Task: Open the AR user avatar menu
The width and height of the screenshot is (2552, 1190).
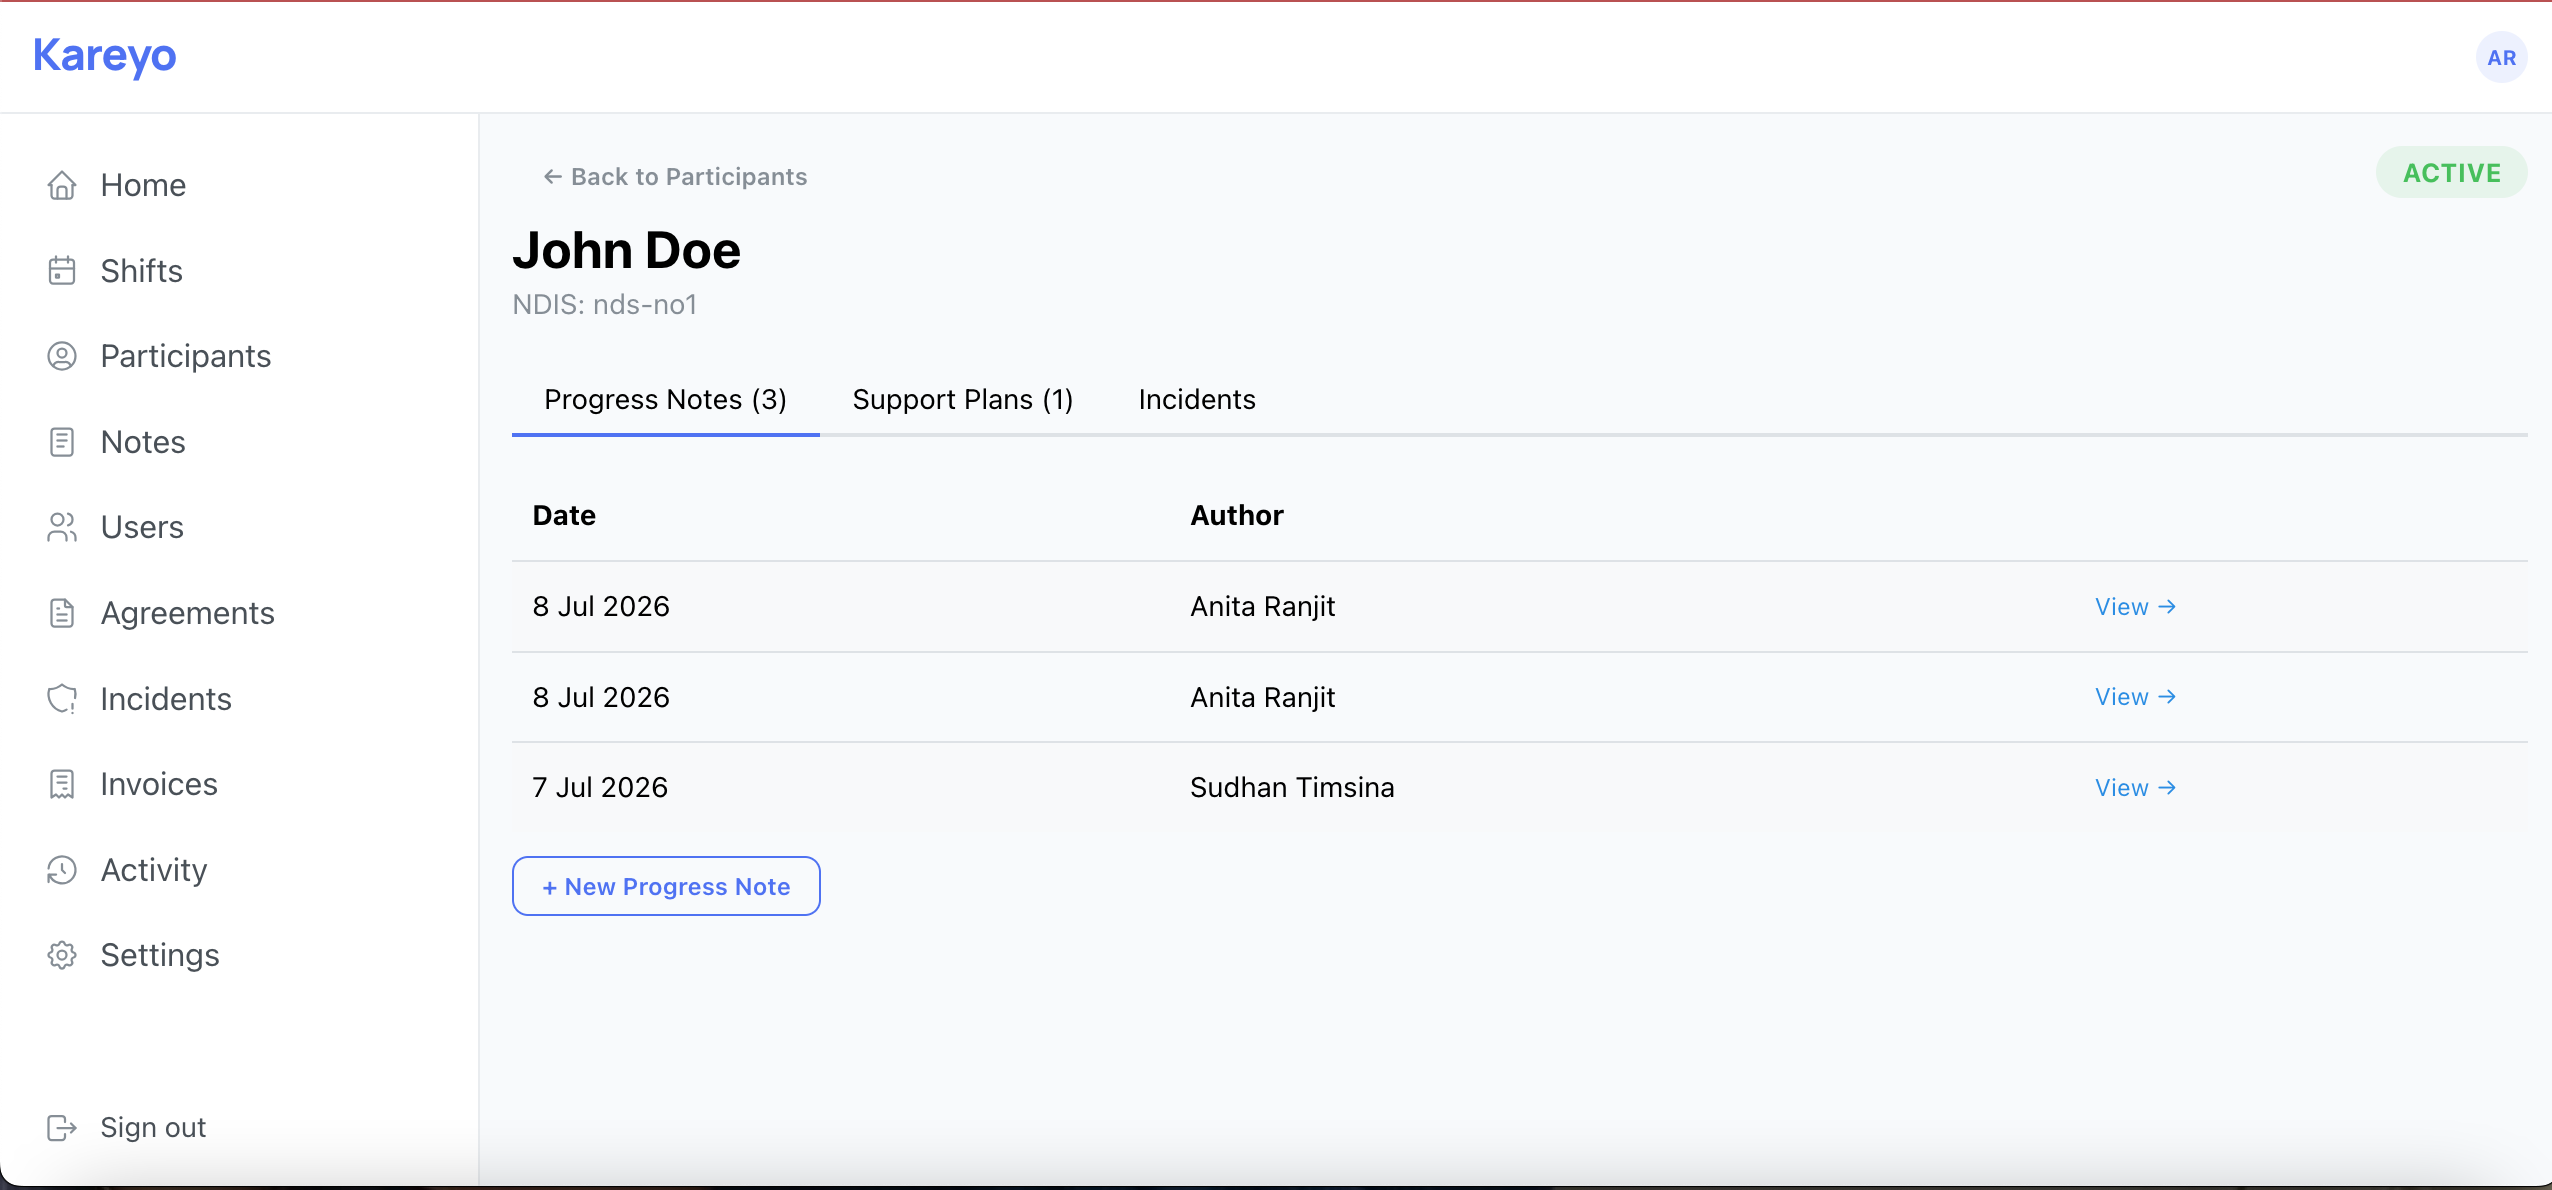Action: pos(2502,57)
